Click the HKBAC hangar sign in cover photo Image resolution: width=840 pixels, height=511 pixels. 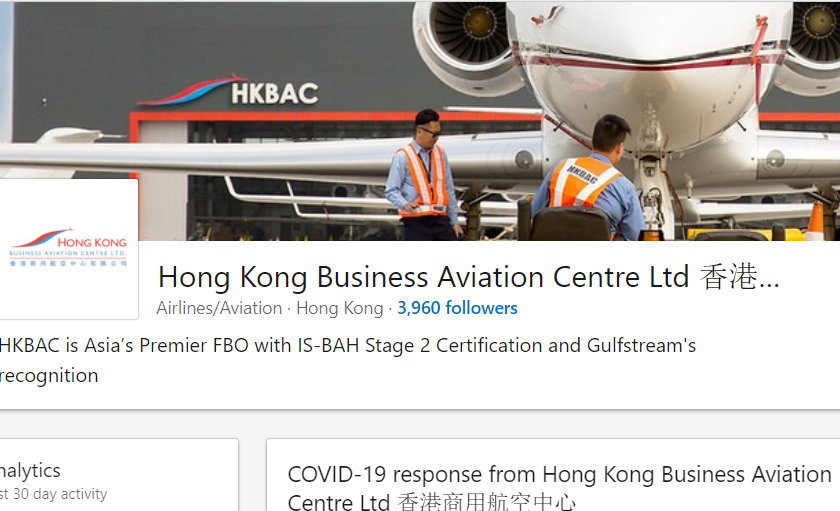(x=274, y=94)
